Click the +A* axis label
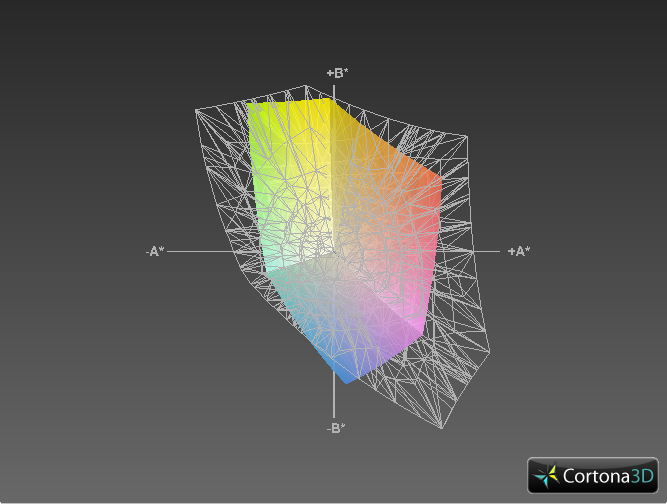Screen dimensions: 667x504 pyautogui.click(x=519, y=251)
